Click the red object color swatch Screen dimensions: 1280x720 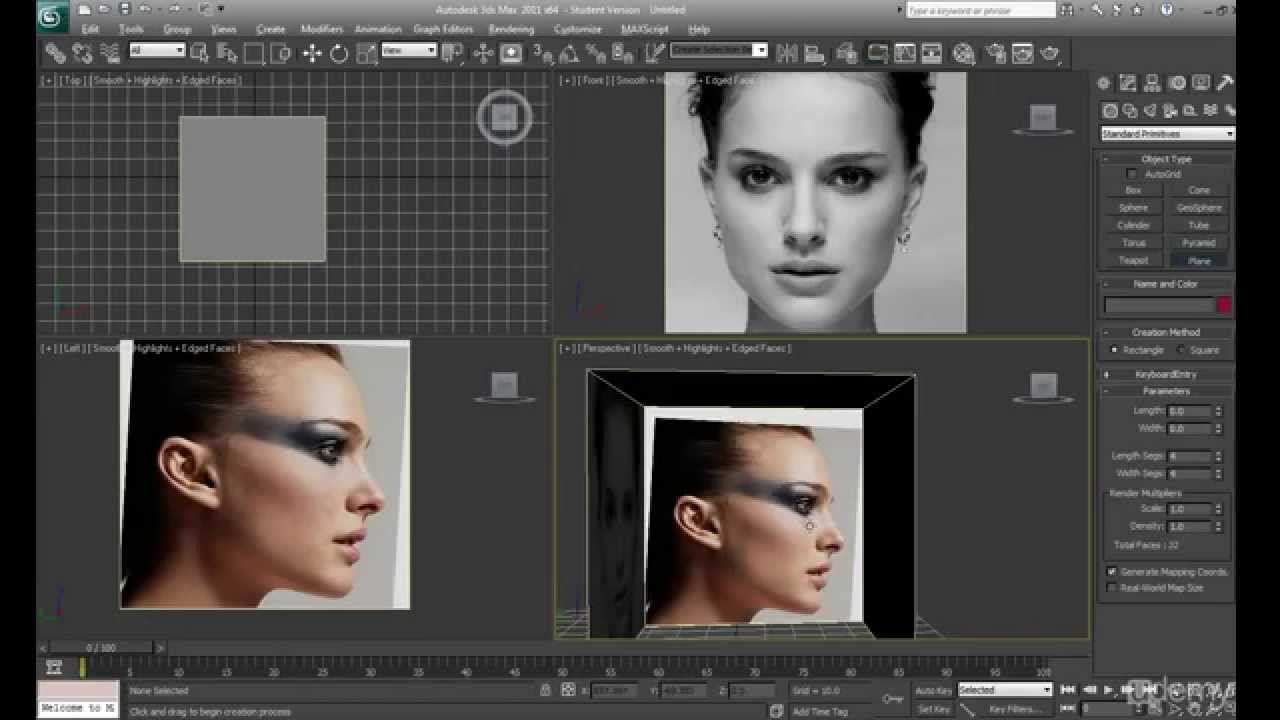click(x=1223, y=305)
